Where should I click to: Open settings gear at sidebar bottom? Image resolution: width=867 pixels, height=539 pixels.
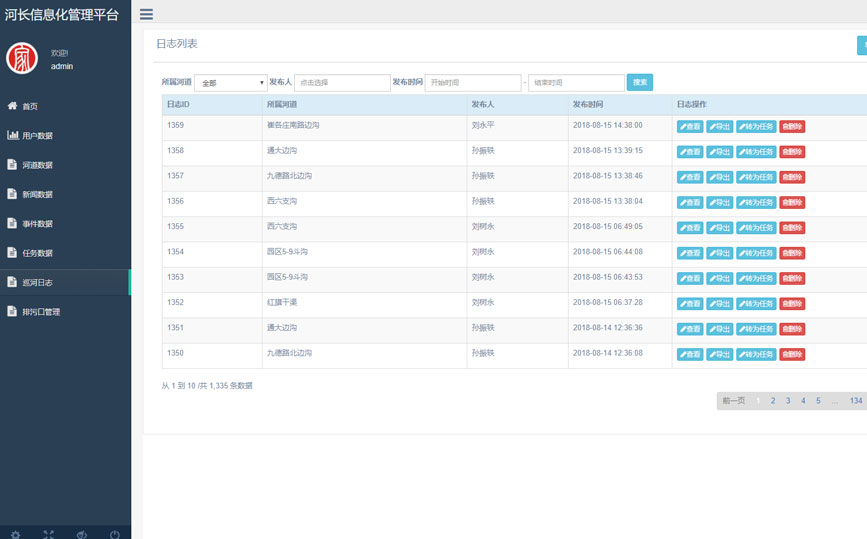tap(15, 535)
